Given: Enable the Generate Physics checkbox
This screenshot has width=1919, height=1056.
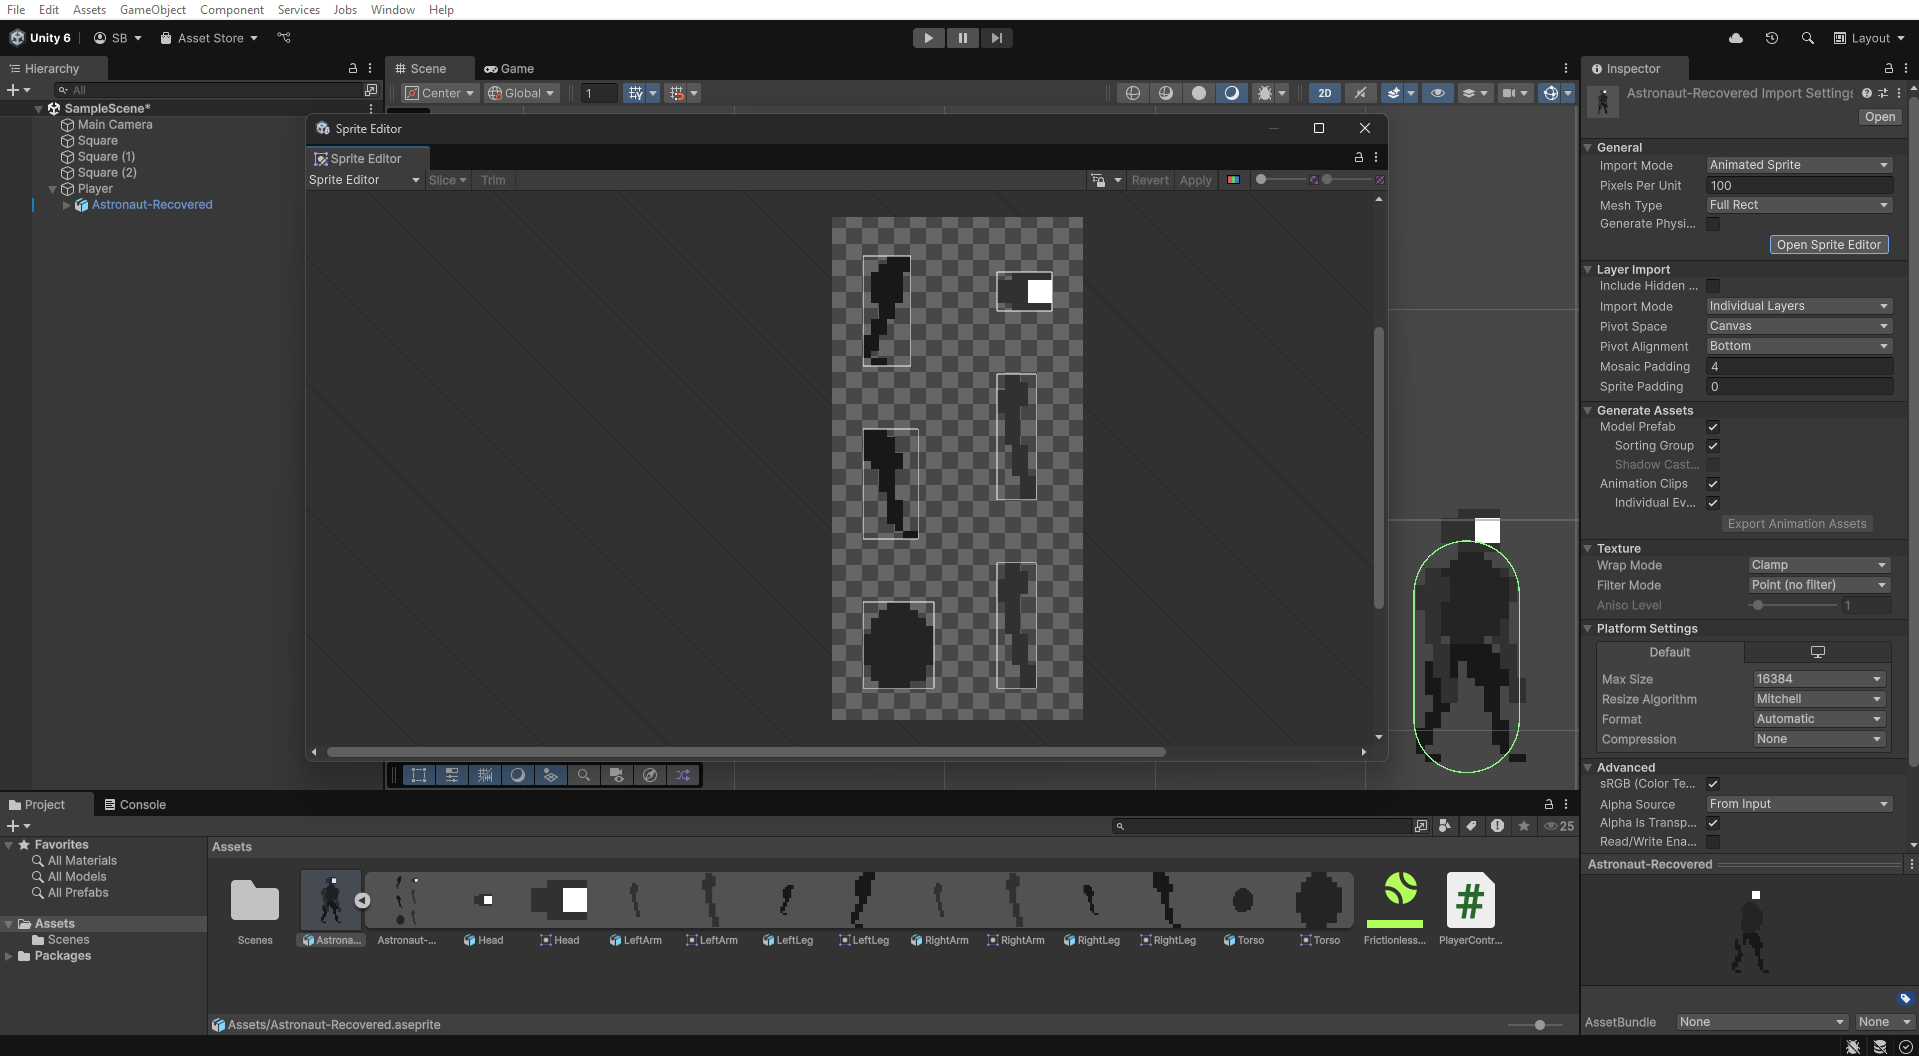Looking at the screenshot, I should click(1713, 224).
